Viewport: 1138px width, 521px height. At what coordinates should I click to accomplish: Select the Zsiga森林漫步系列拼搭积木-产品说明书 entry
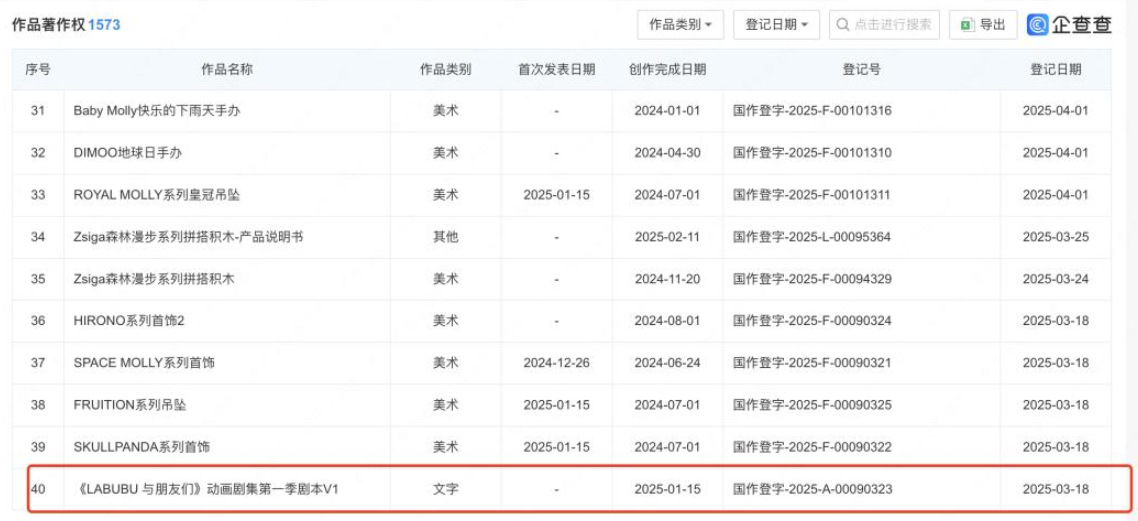pos(188,237)
